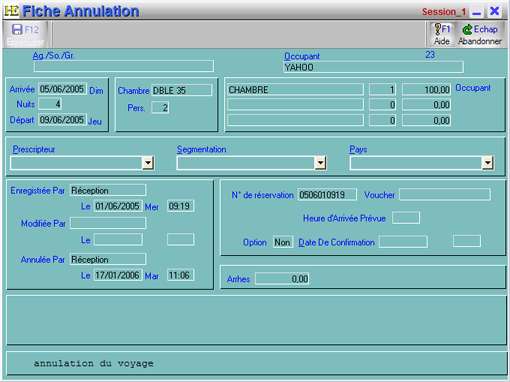Screen dimensions: 510x382
Task: Click the annulation du voyage comment field
Action: [x=257, y=363]
